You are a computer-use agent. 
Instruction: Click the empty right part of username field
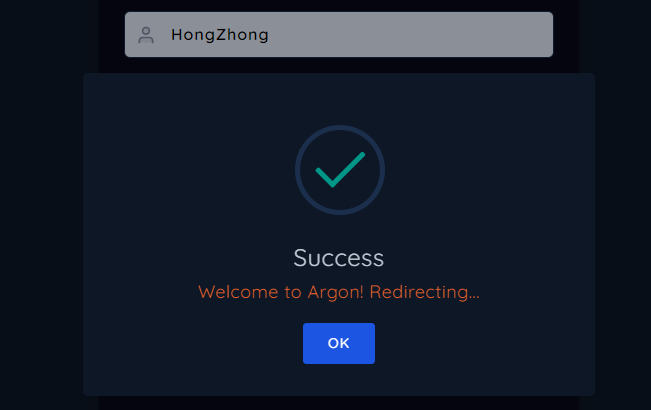click(x=415, y=34)
